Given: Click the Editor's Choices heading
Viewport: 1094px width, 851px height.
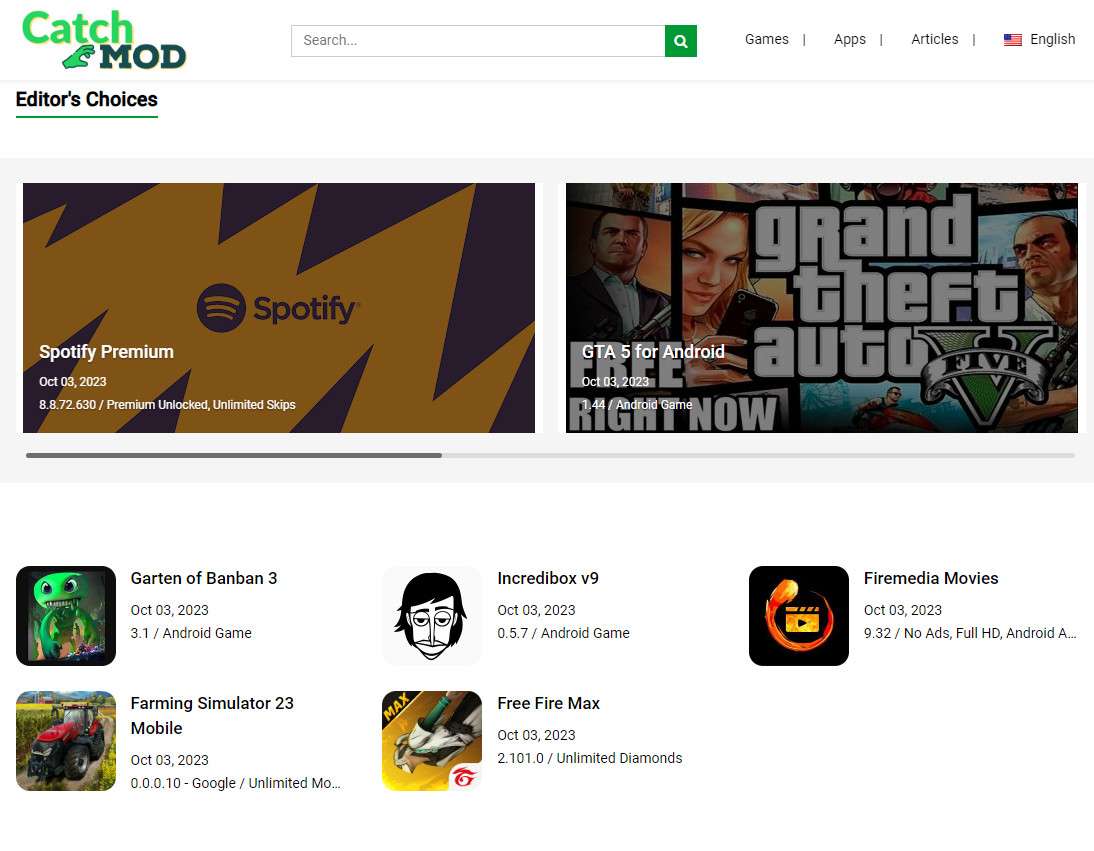Looking at the screenshot, I should coord(87,99).
